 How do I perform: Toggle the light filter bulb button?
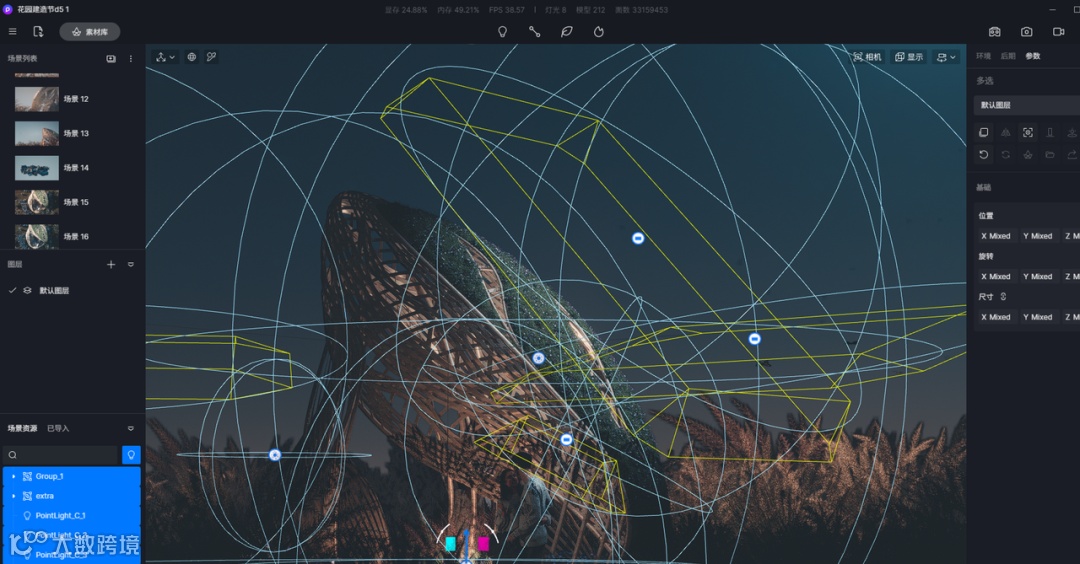click(131, 455)
